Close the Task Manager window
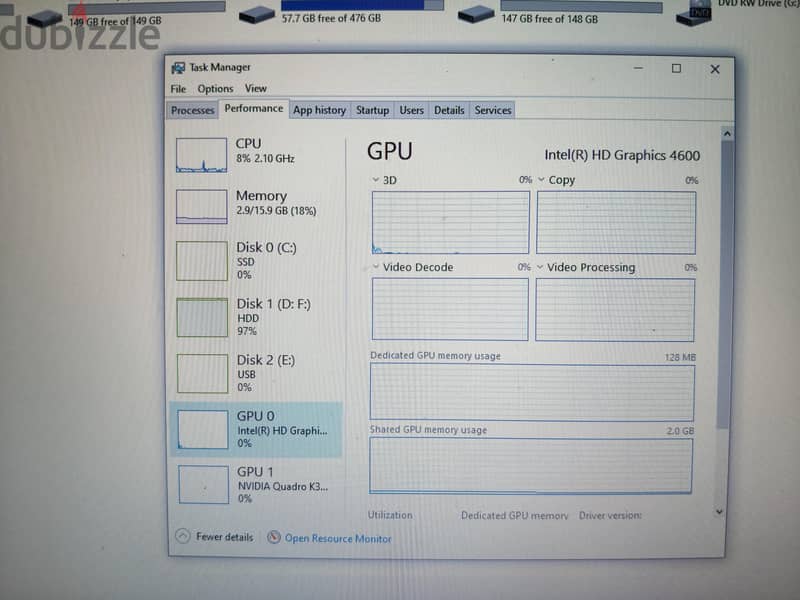Viewport: 800px width, 600px height. coord(715,69)
